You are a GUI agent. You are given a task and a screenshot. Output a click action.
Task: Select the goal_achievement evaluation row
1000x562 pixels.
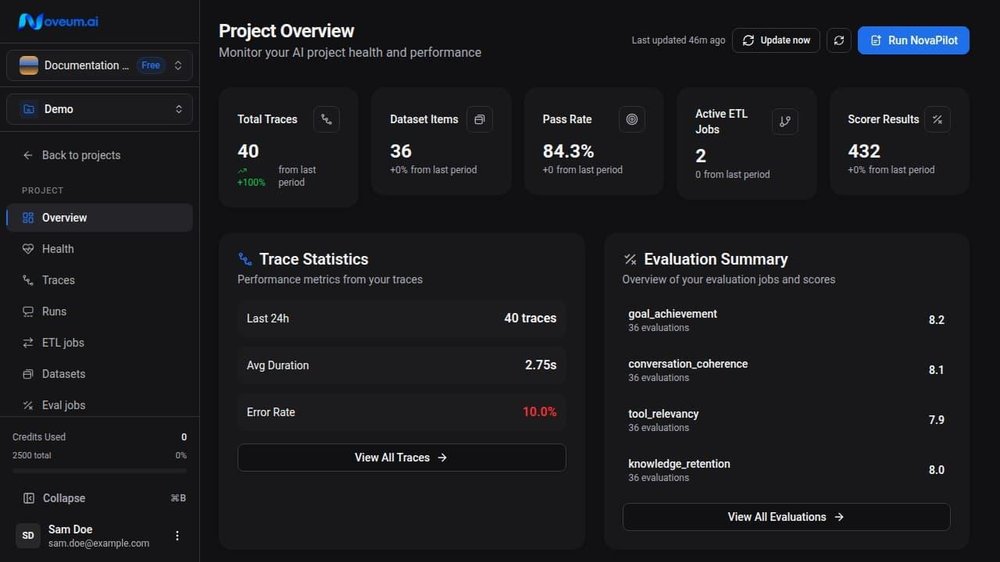786,320
